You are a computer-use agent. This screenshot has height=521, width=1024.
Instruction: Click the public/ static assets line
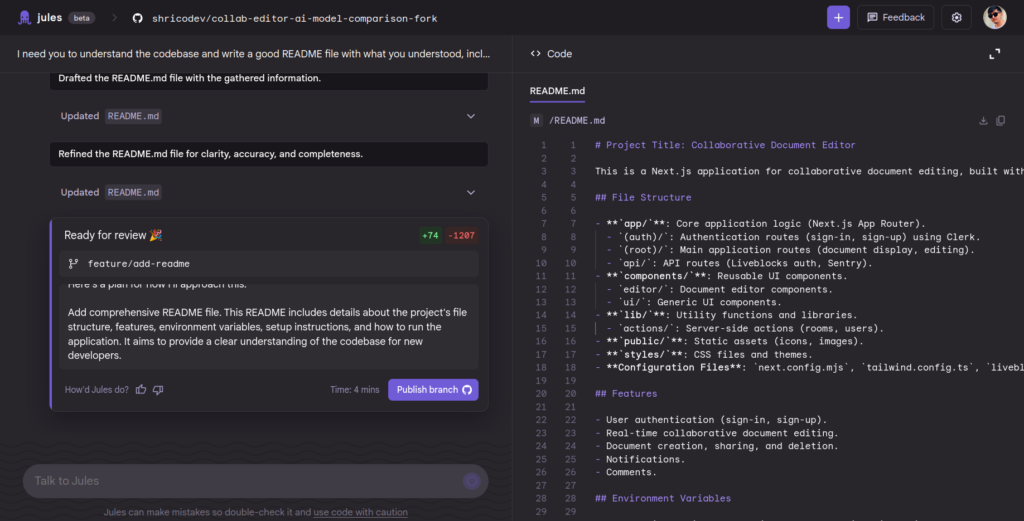click(x=729, y=341)
